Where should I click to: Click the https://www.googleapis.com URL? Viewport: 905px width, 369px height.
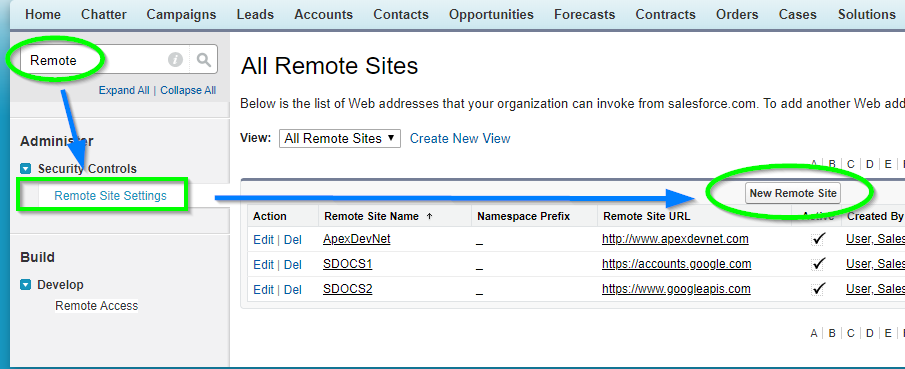676,289
